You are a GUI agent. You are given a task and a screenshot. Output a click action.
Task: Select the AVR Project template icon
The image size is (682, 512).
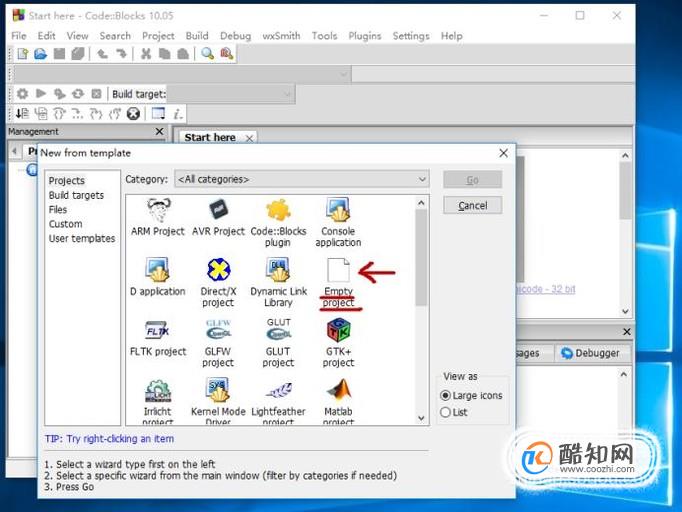coord(218,217)
